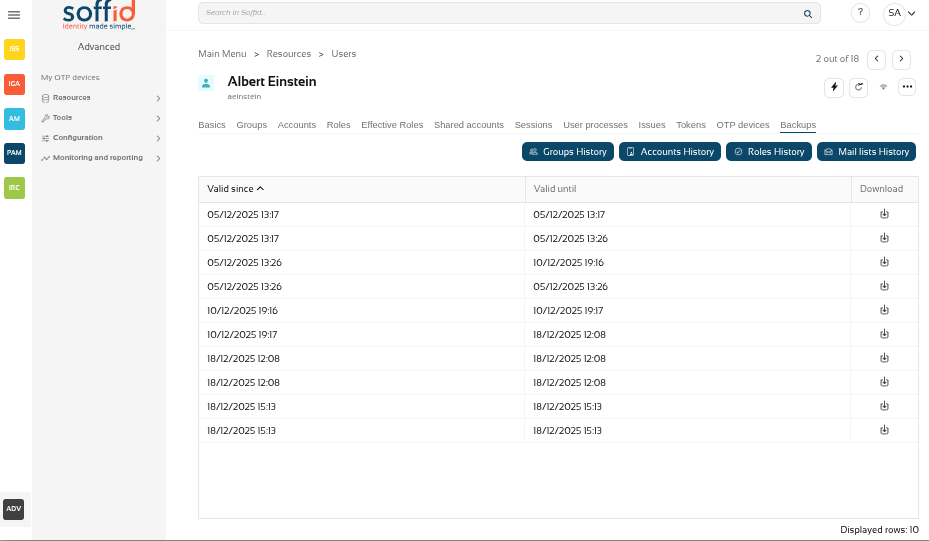Click the Mail lists History button

click(866, 152)
